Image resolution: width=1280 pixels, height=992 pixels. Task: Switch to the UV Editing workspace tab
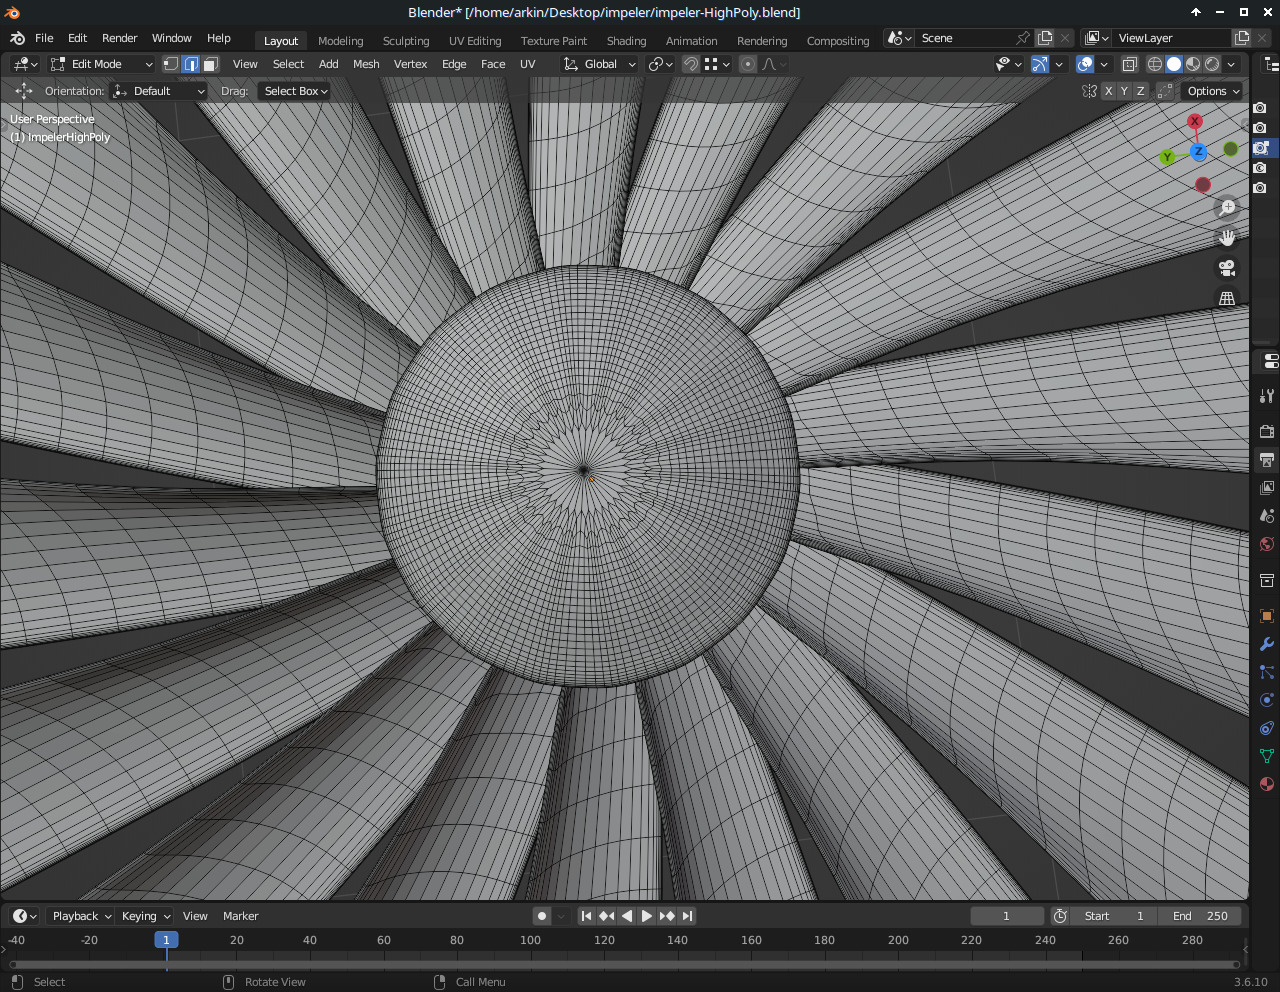pos(475,41)
